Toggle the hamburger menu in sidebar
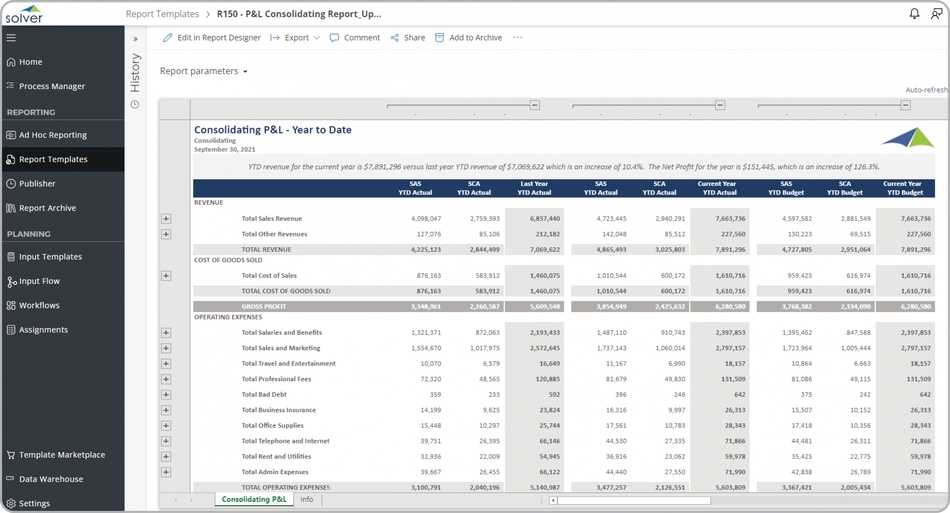950x513 pixels. click(x=11, y=38)
